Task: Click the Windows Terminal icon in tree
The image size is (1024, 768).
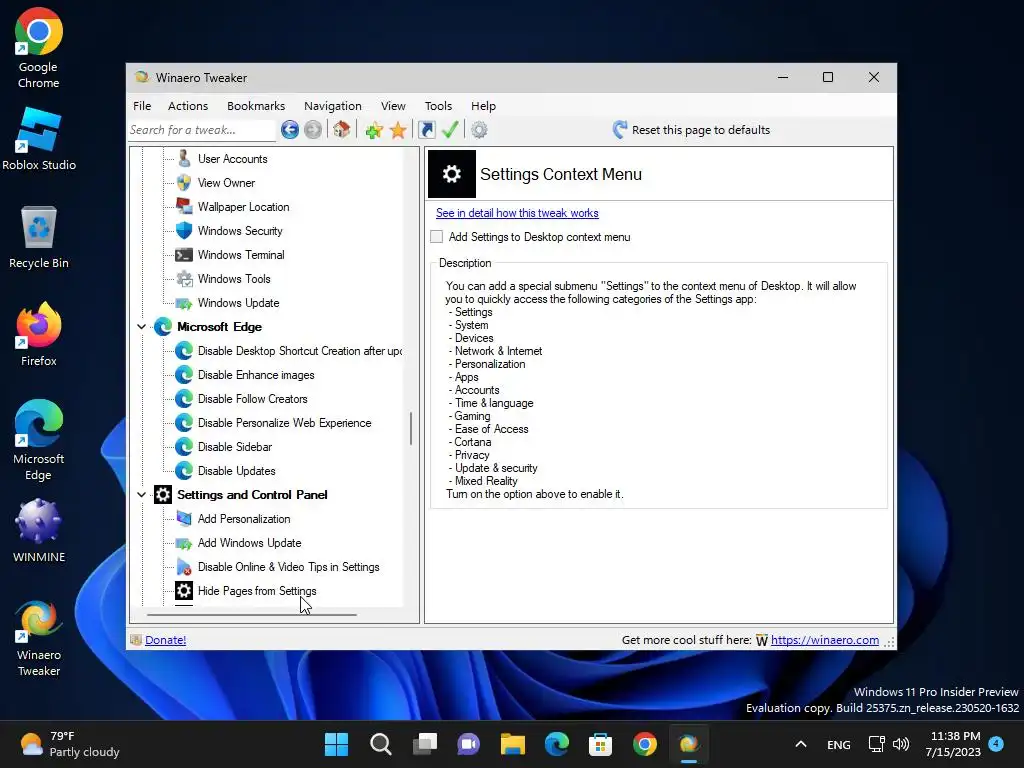Action: pos(184,255)
